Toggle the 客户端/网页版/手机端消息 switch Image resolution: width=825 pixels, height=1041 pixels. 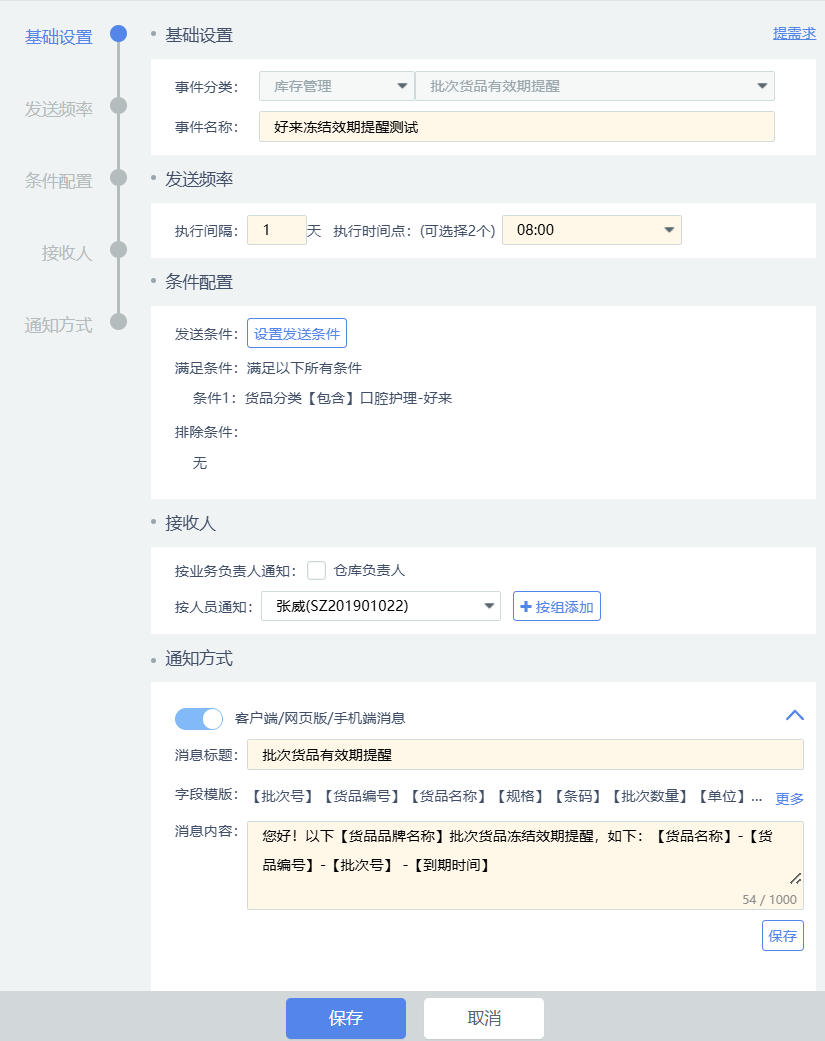pos(198,718)
